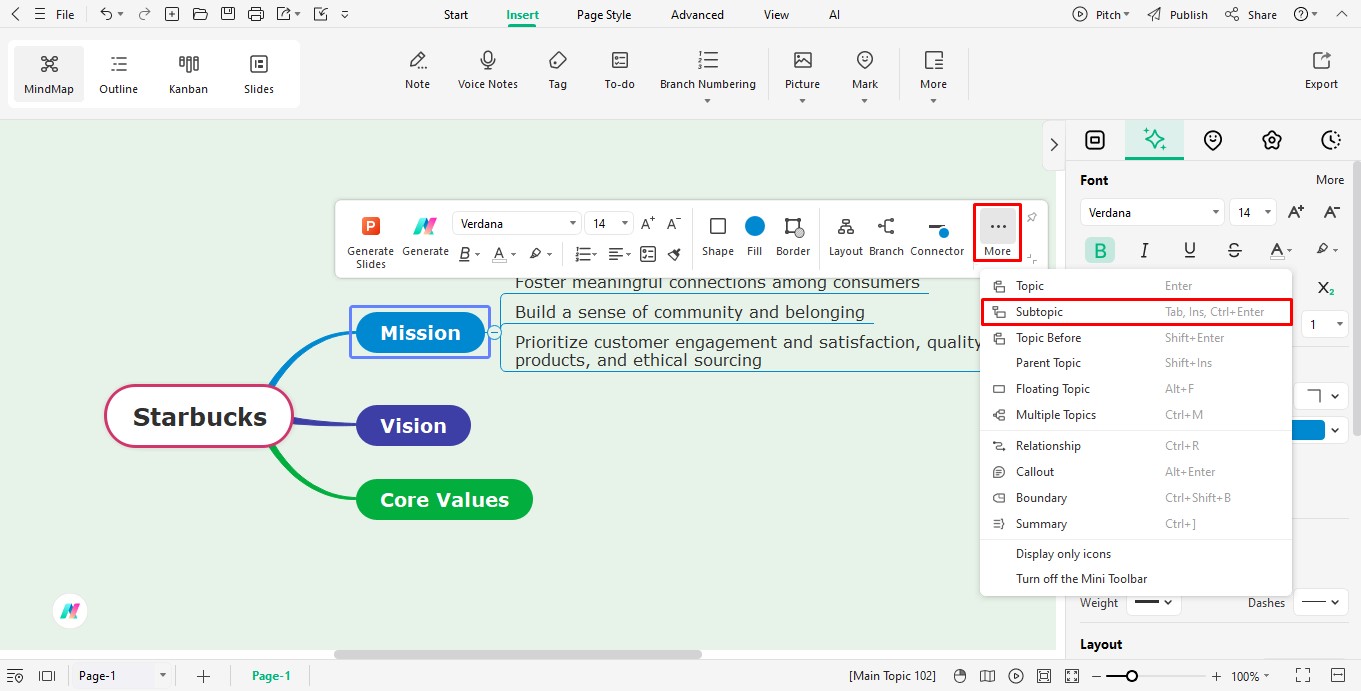This screenshot has width=1361, height=691.
Task: Click the mini toolbar More button
Action: [x=997, y=234]
